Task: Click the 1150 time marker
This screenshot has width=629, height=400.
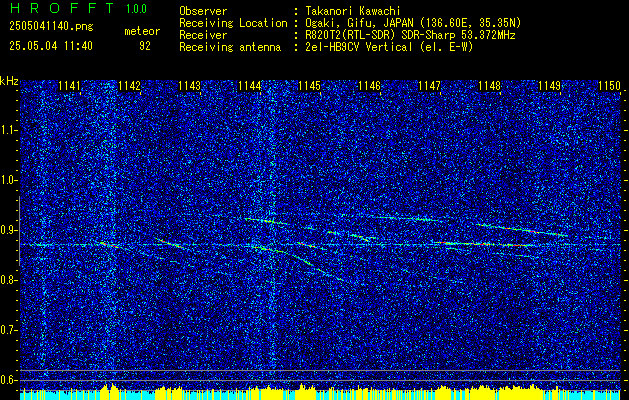Action: tap(609, 86)
